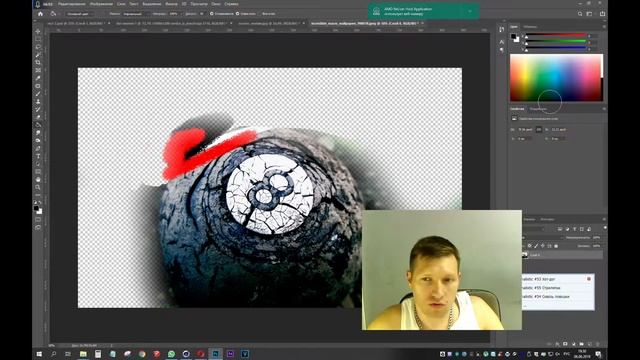The image size is (640, 360).
Task: Close the active document tab
Action: 422,23
